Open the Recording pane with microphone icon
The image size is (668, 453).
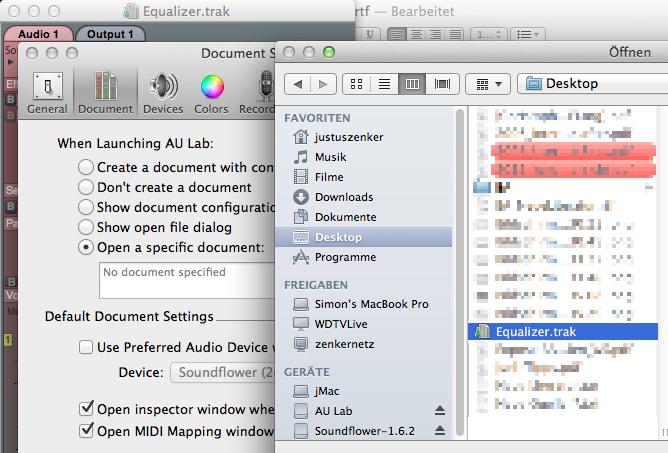257,93
